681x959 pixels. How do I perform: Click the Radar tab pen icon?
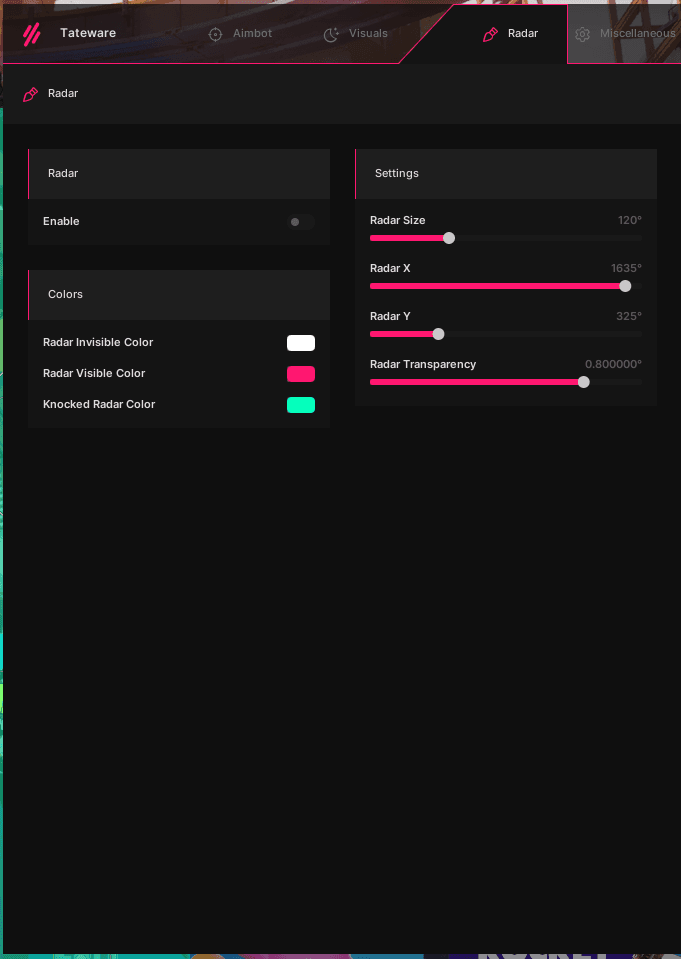(490, 34)
